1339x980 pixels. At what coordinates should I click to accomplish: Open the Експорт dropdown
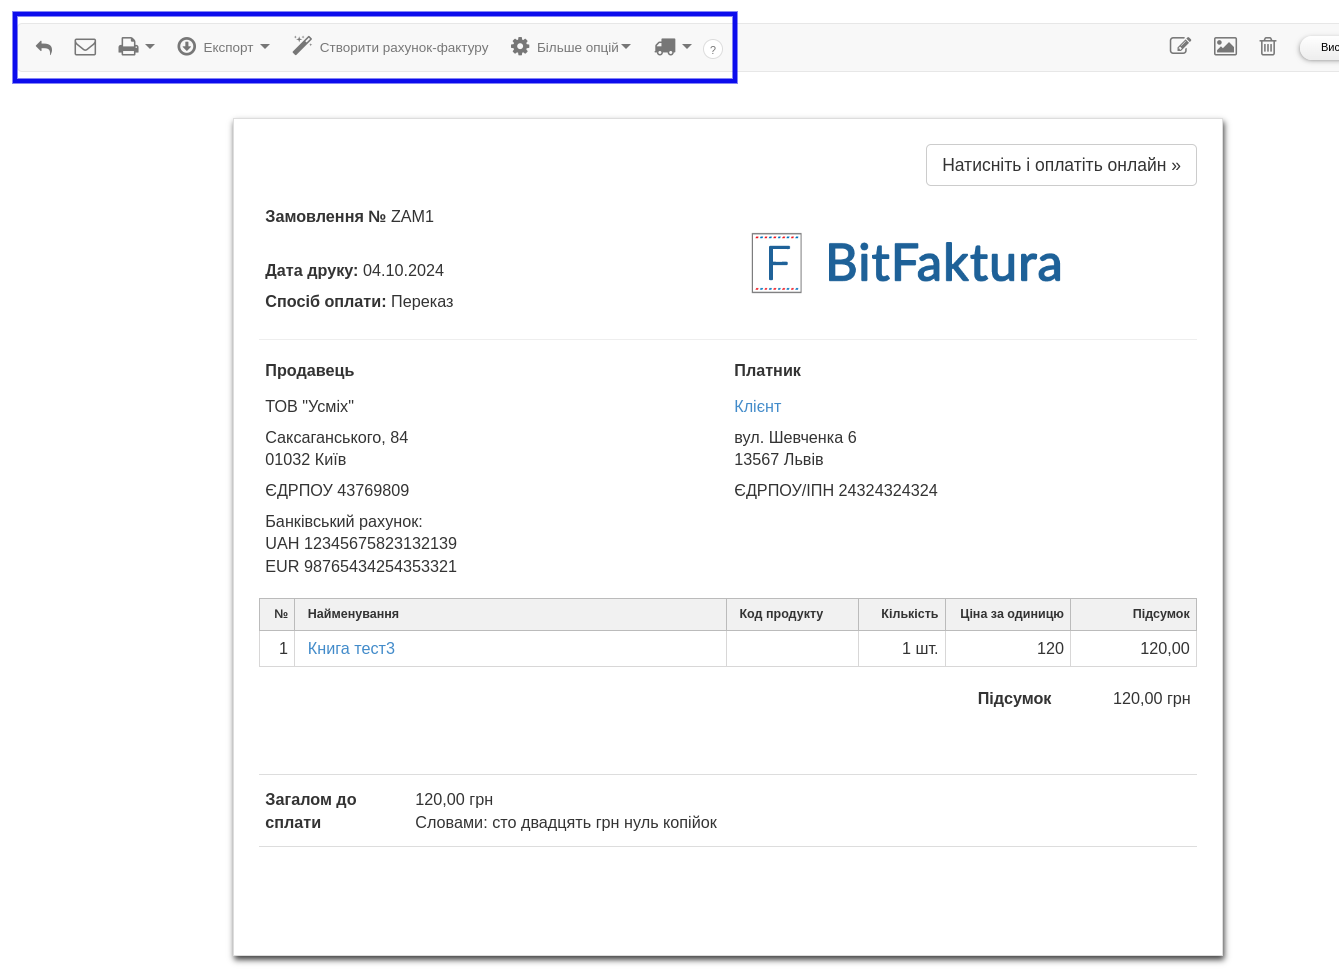point(223,47)
